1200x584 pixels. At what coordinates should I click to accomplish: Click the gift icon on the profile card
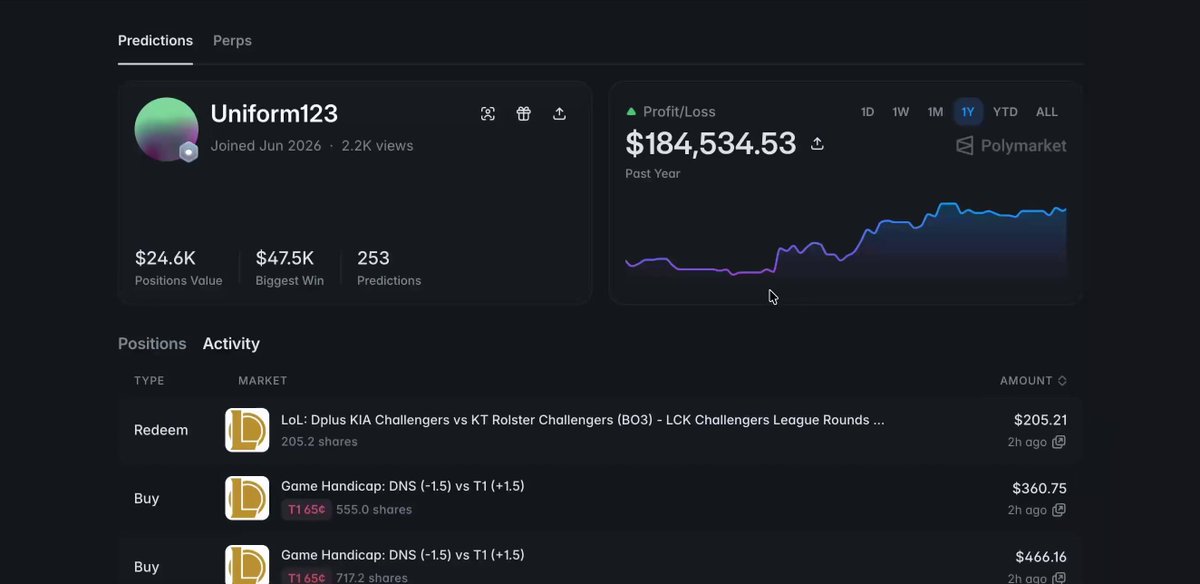coord(524,114)
